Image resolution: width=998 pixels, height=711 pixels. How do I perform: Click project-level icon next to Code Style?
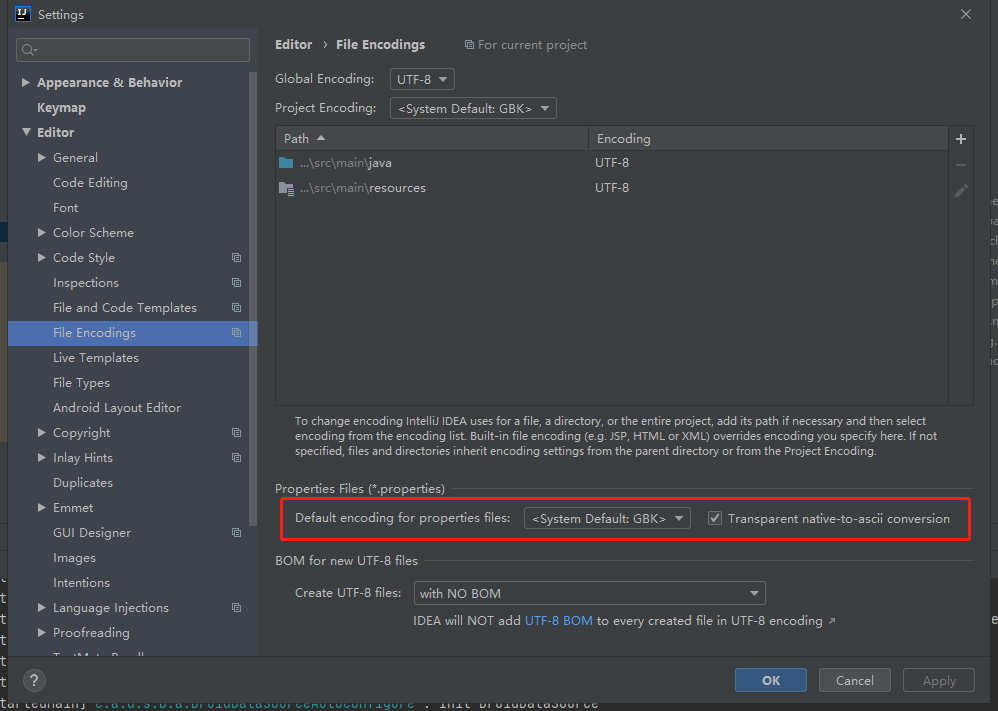coord(236,258)
